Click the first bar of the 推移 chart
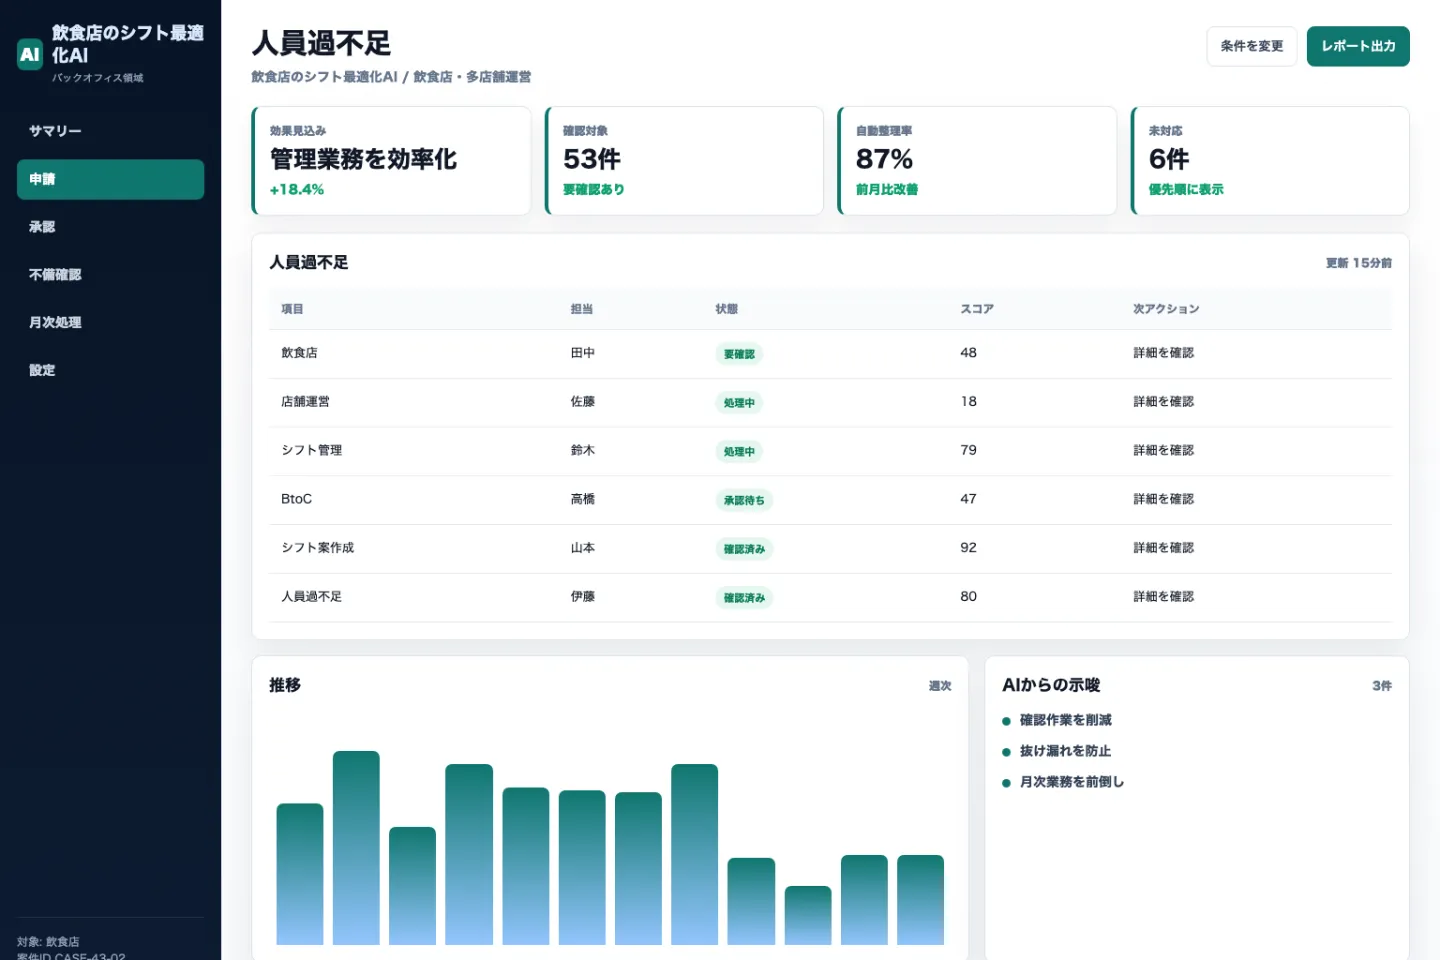The width and height of the screenshot is (1440, 960). [x=300, y=874]
